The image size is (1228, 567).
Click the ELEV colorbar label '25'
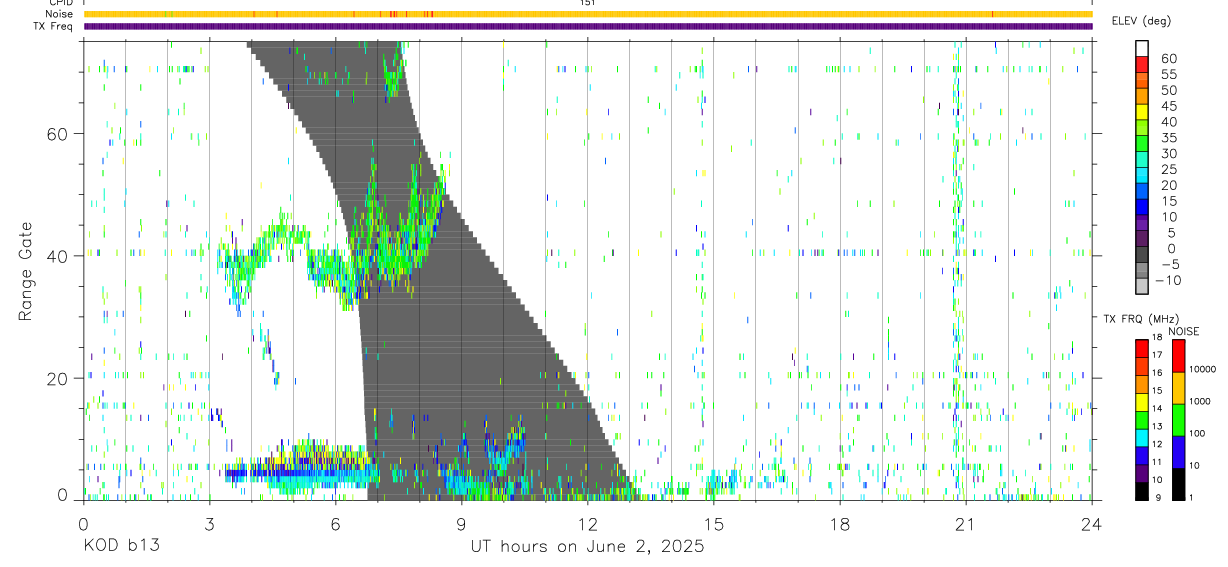pos(1168,170)
